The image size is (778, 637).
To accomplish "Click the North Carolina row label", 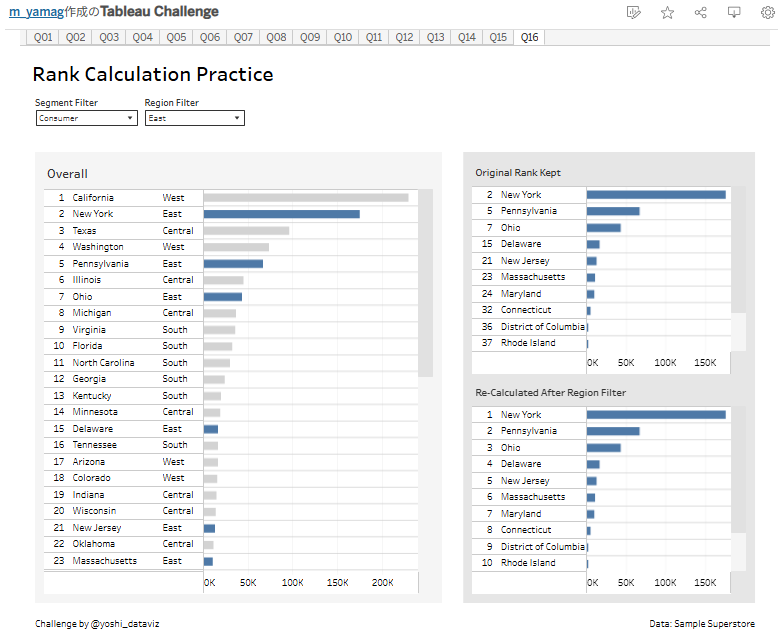I will [x=103, y=363].
